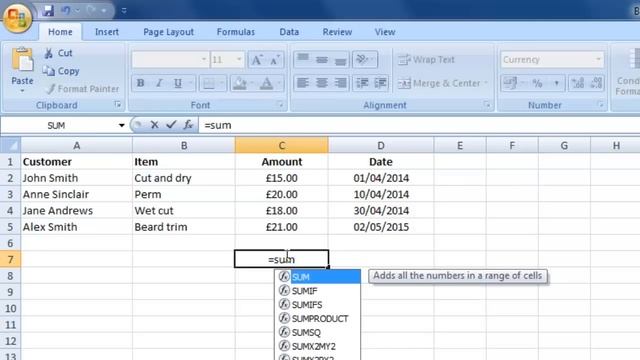Open the Currency number format dropdown
Screen dimensions: 640x360
coord(598,60)
